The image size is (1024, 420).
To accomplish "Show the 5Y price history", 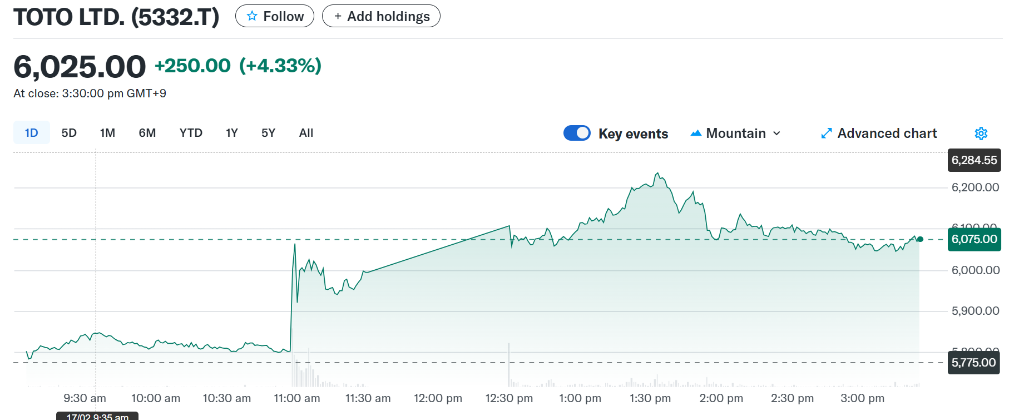I will tap(268, 132).
